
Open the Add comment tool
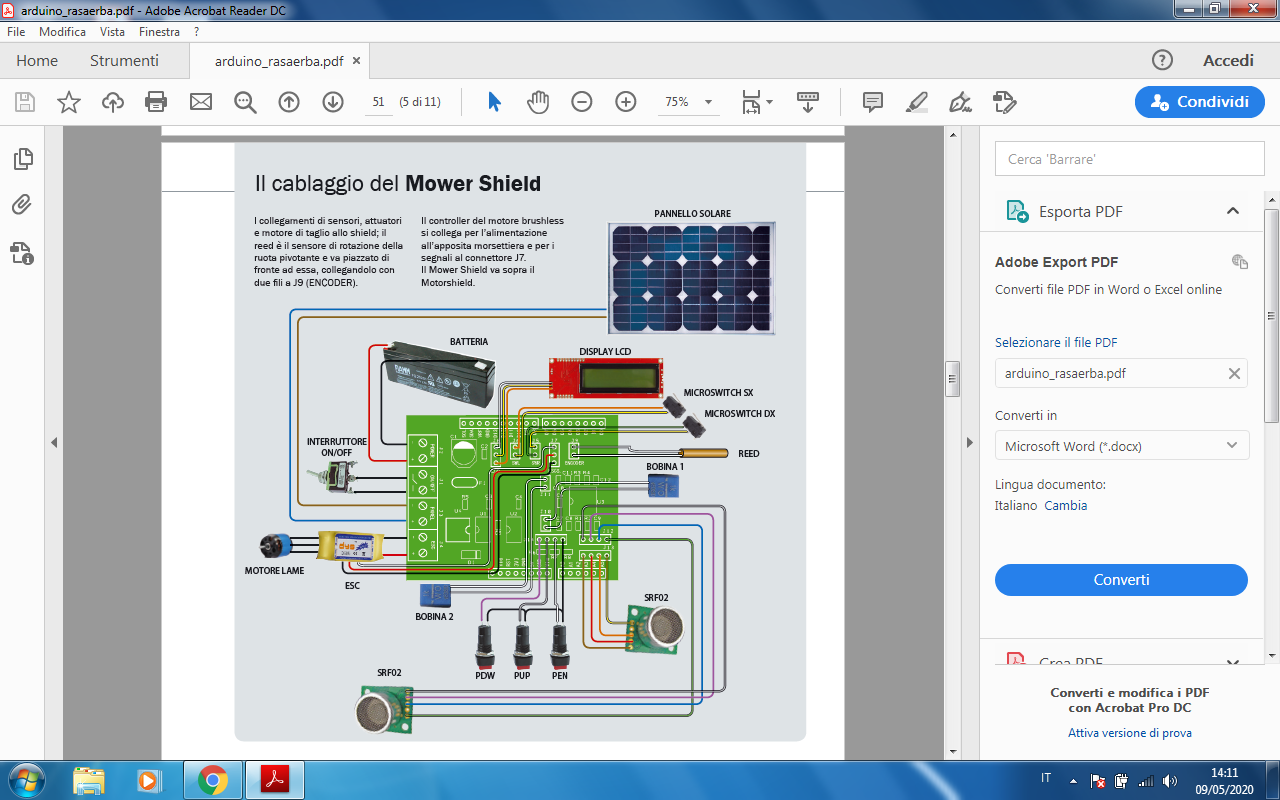[873, 102]
